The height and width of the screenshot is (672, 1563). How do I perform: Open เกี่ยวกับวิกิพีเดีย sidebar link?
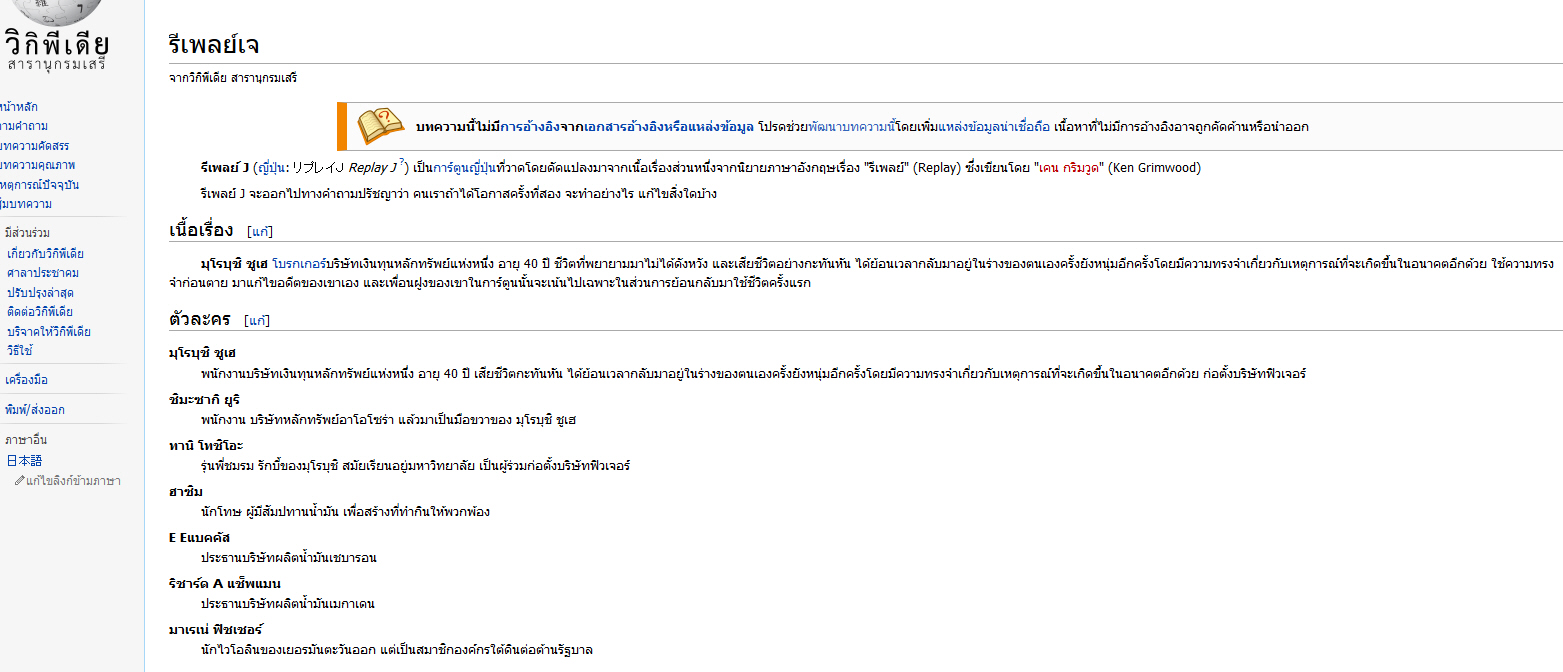(x=45, y=253)
